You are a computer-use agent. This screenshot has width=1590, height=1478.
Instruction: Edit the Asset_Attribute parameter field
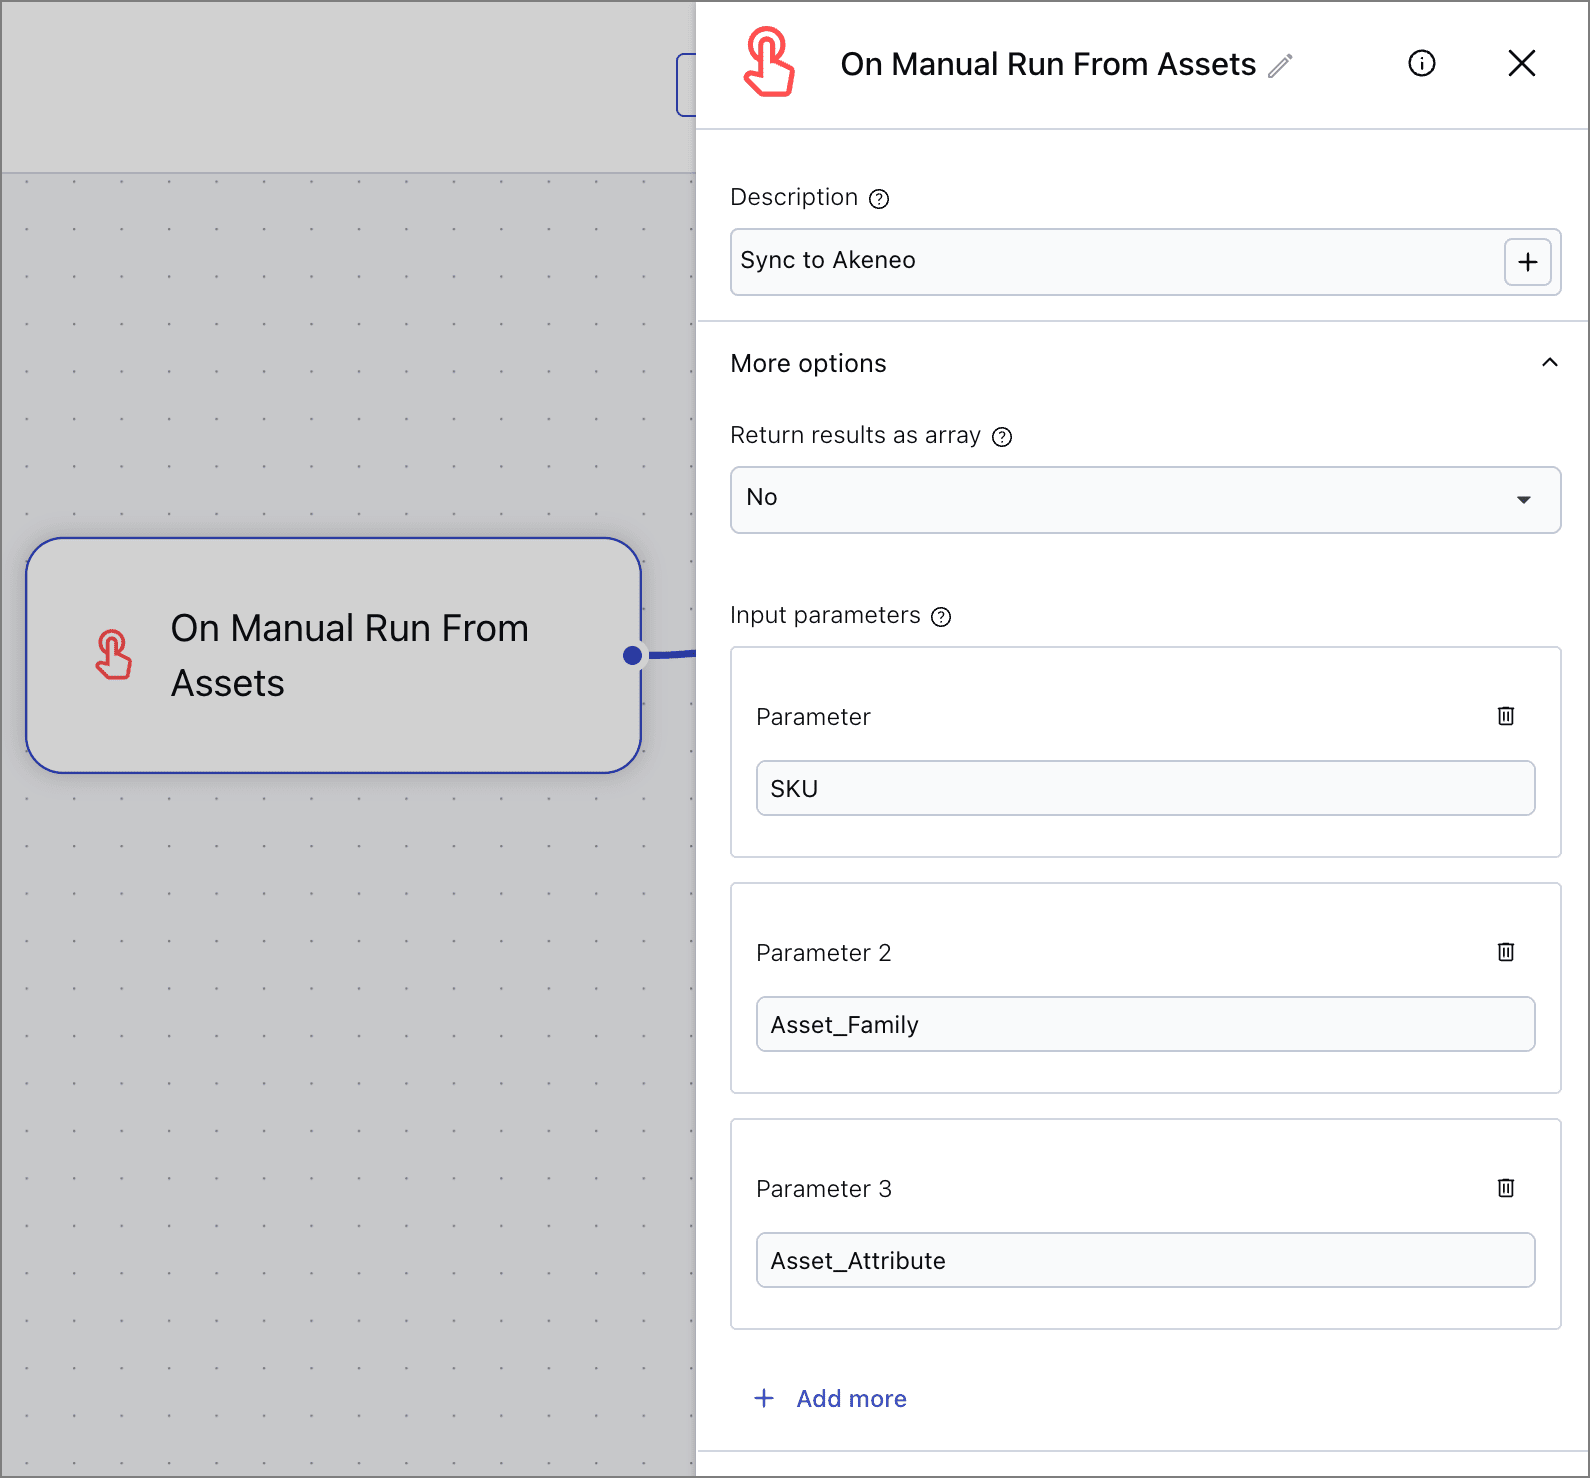pos(1145,1260)
